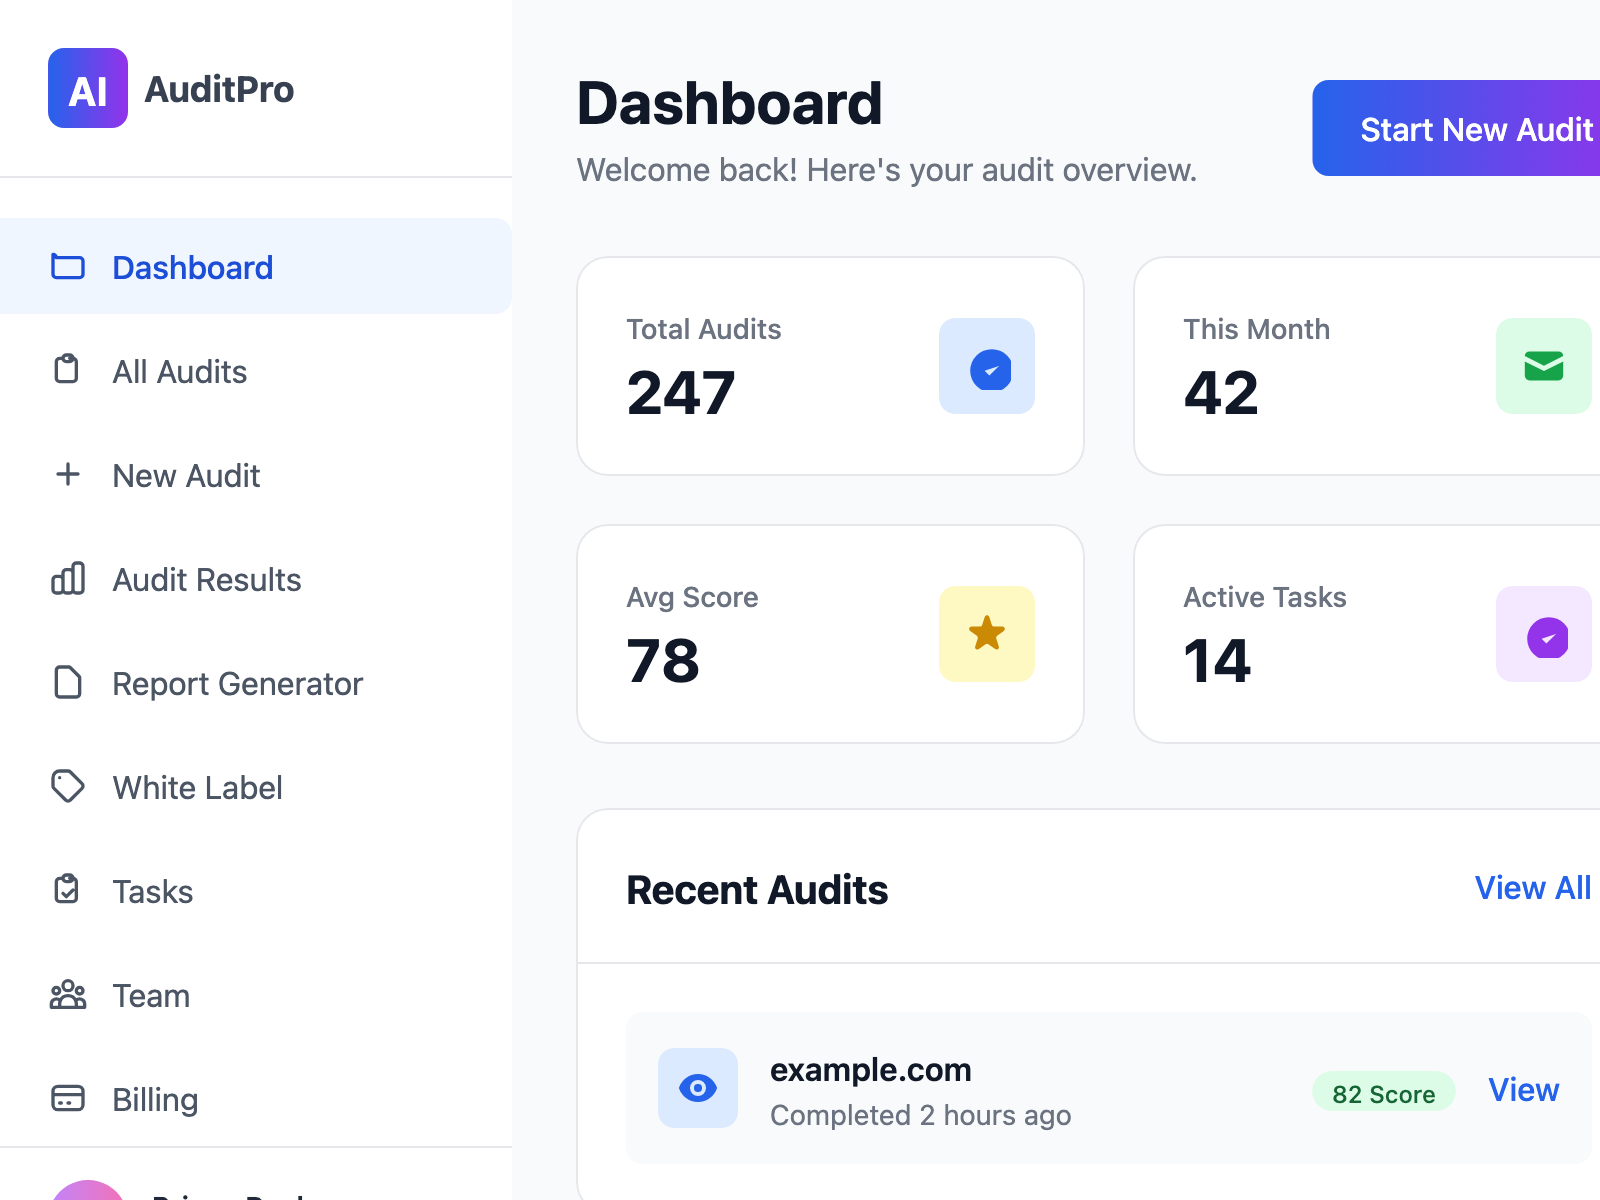The width and height of the screenshot is (1600, 1200).
Task: Open the Dashboard menu item
Action: click(x=256, y=266)
